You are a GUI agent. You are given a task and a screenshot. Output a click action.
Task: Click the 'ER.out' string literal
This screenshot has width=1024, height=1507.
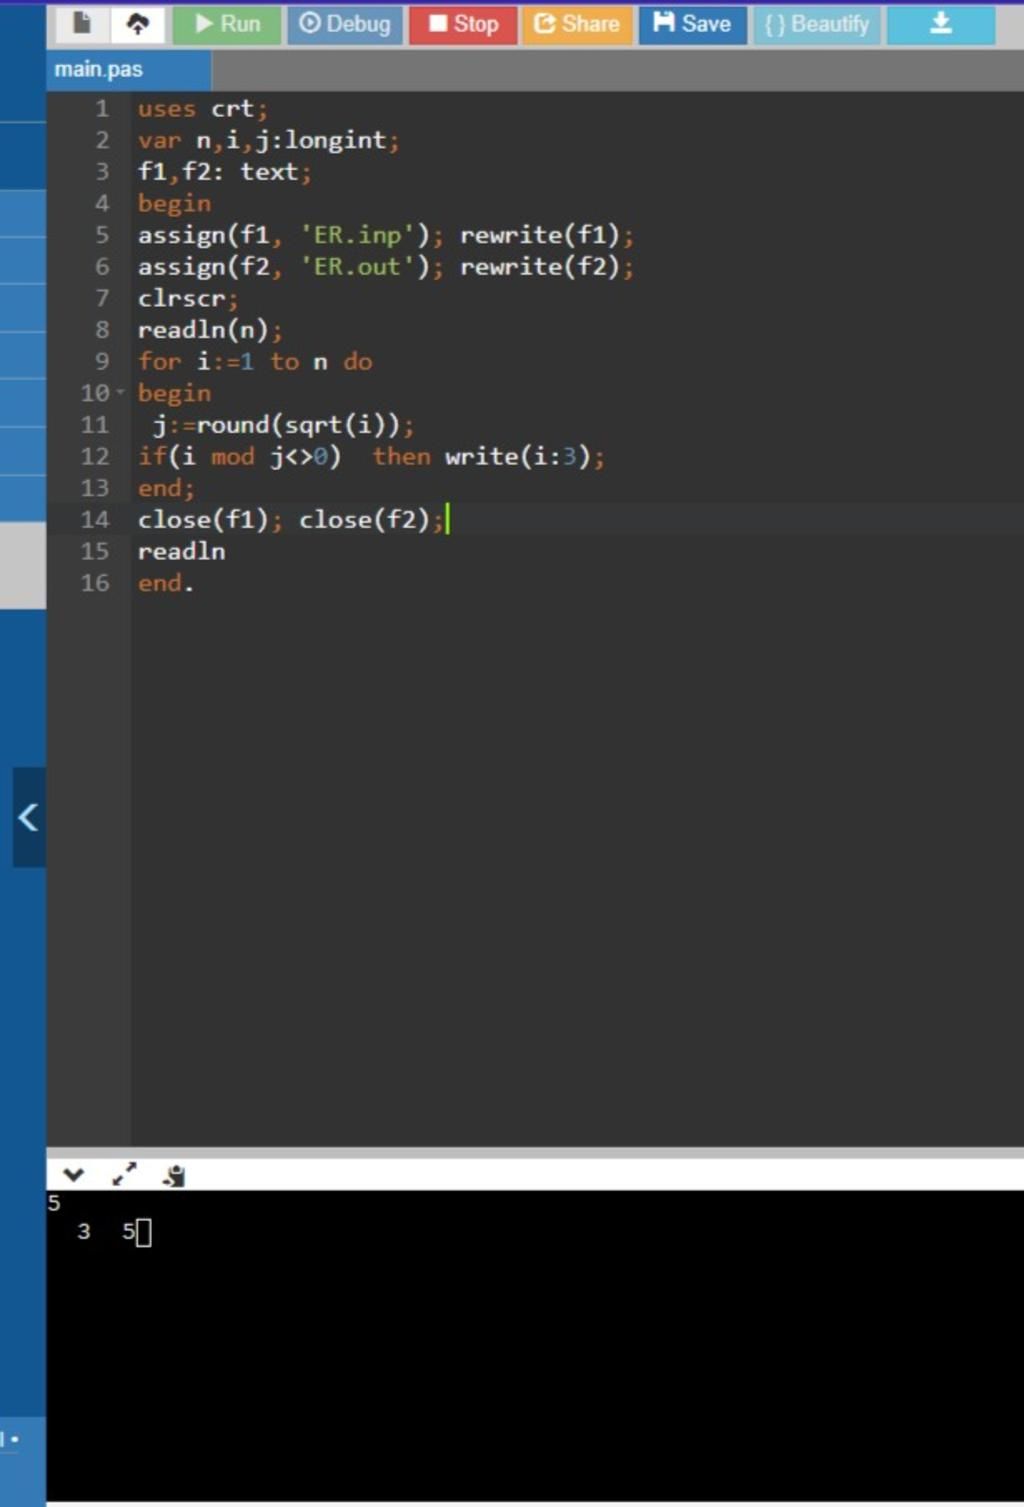(357, 267)
